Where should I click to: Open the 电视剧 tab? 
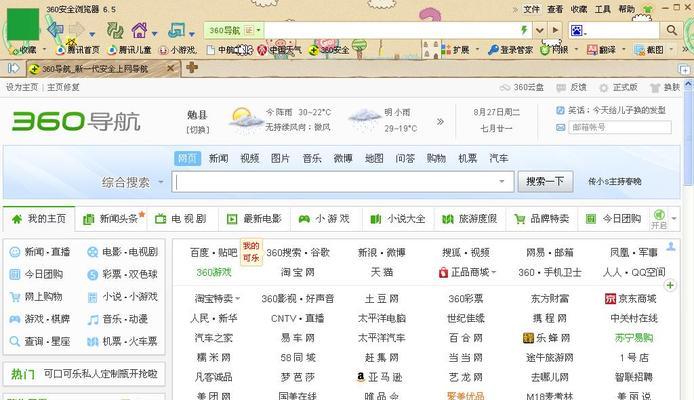(x=183, y=219)
